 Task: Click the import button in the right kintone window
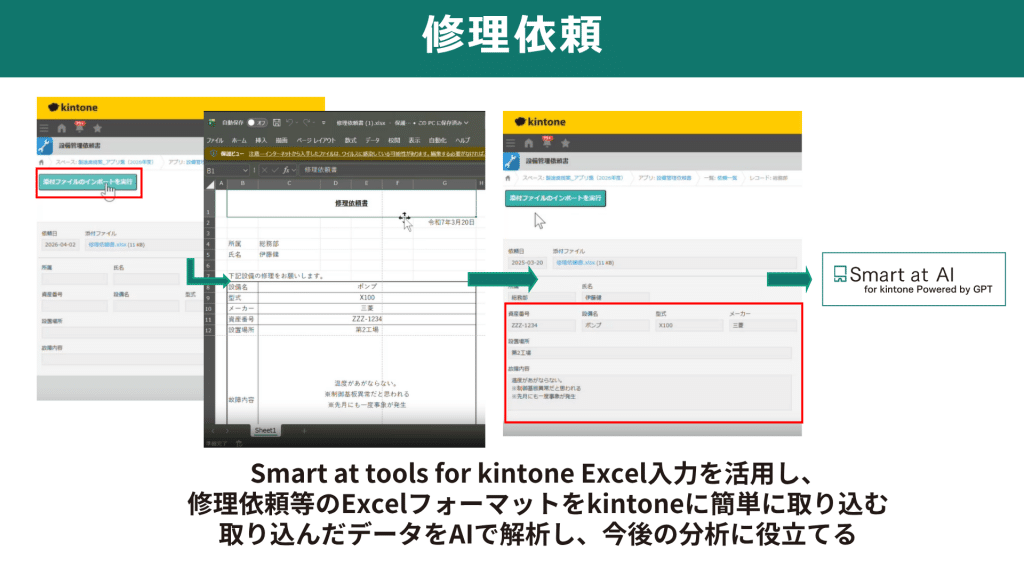click(x=555, y=198)
